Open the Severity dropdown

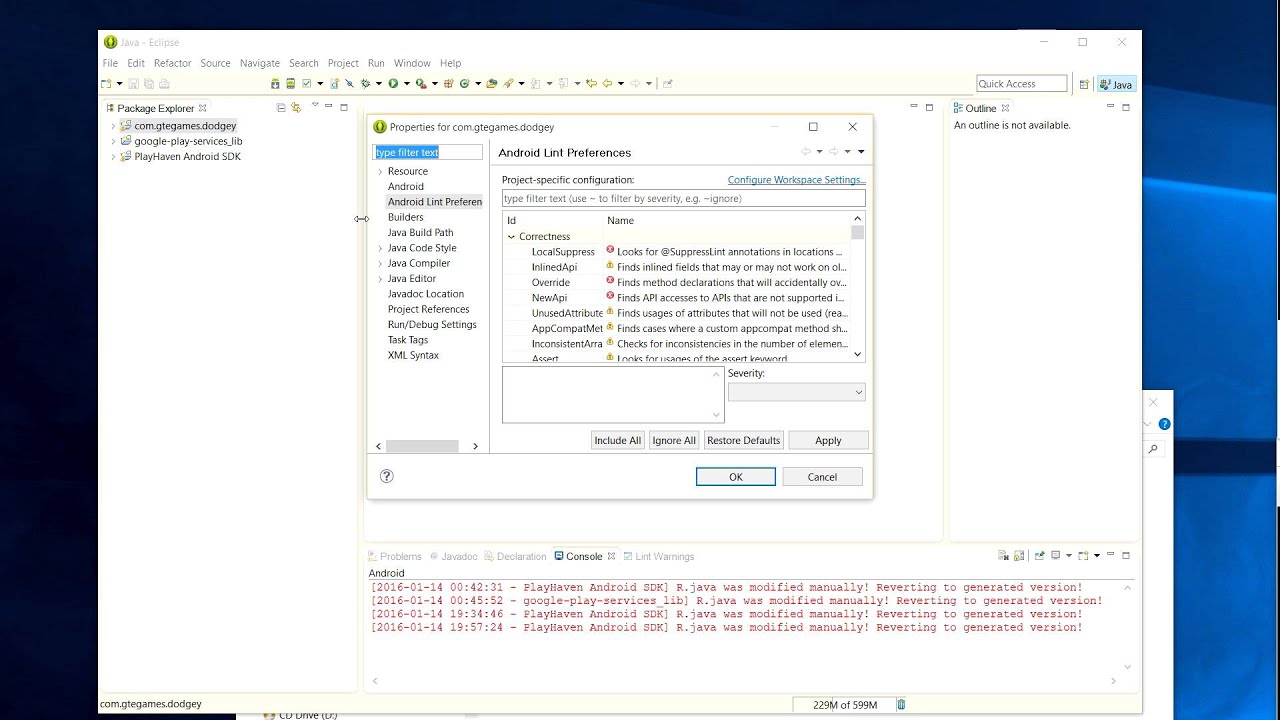[x=796, y=393]
